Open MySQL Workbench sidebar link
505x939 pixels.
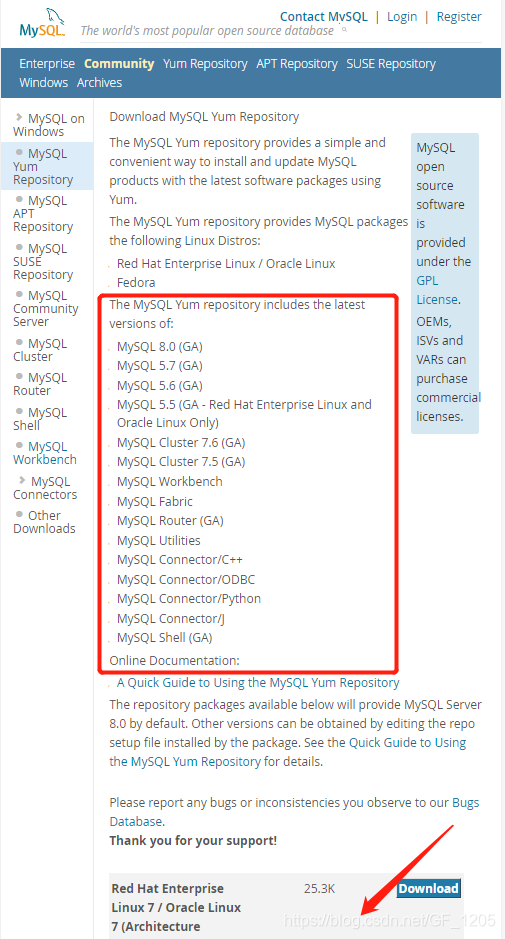pos(45,453)
